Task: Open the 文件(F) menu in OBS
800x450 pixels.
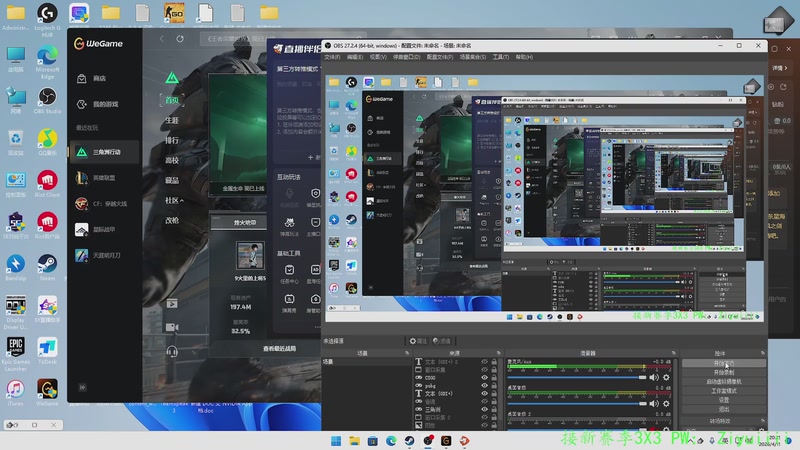Action: 332,57
